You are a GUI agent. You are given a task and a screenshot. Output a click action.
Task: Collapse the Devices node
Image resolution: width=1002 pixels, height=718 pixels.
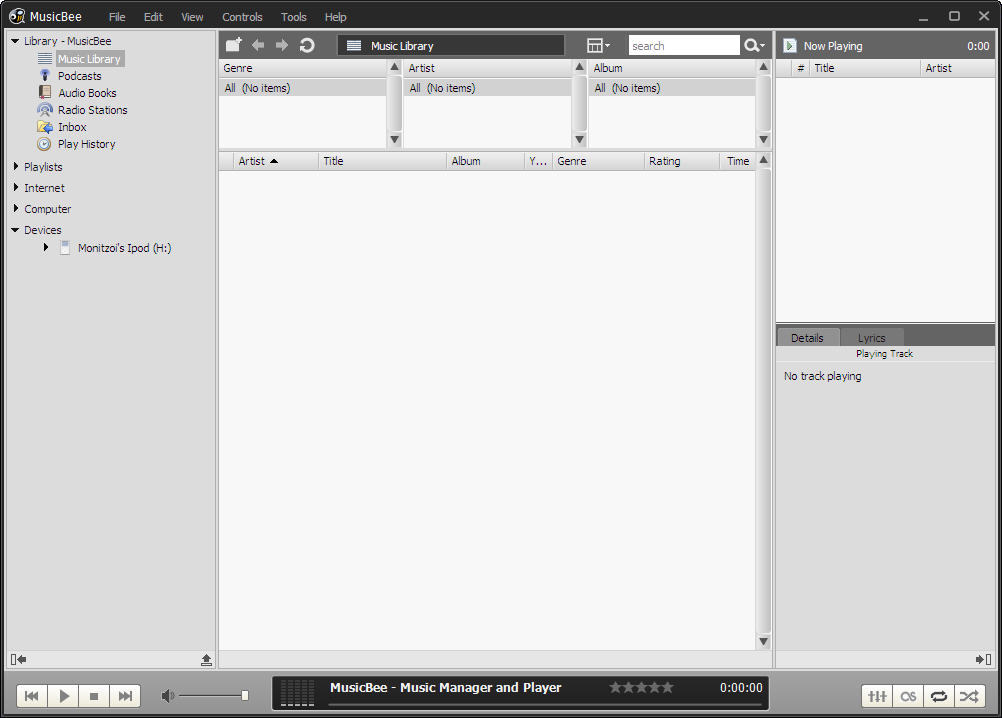point(15,230)
